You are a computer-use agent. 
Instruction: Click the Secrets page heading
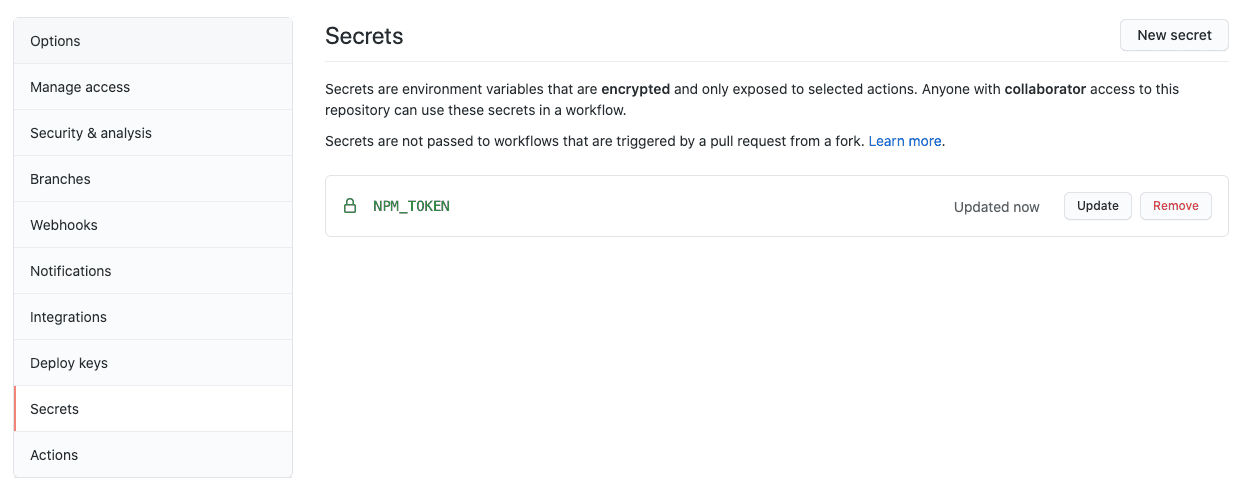[364, 36]
